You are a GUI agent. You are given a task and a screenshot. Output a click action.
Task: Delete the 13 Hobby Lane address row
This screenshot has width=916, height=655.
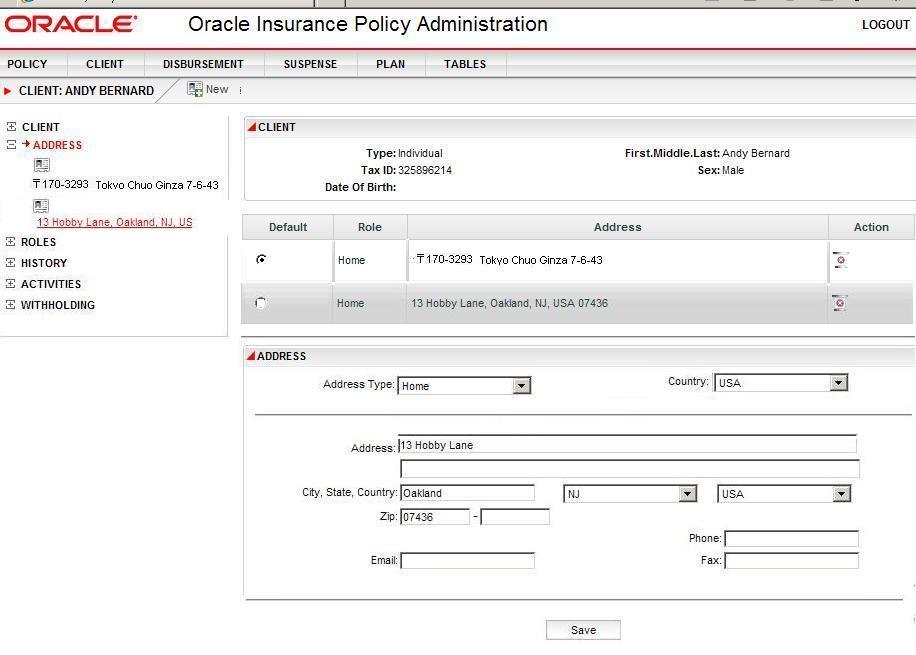point(839,303)
